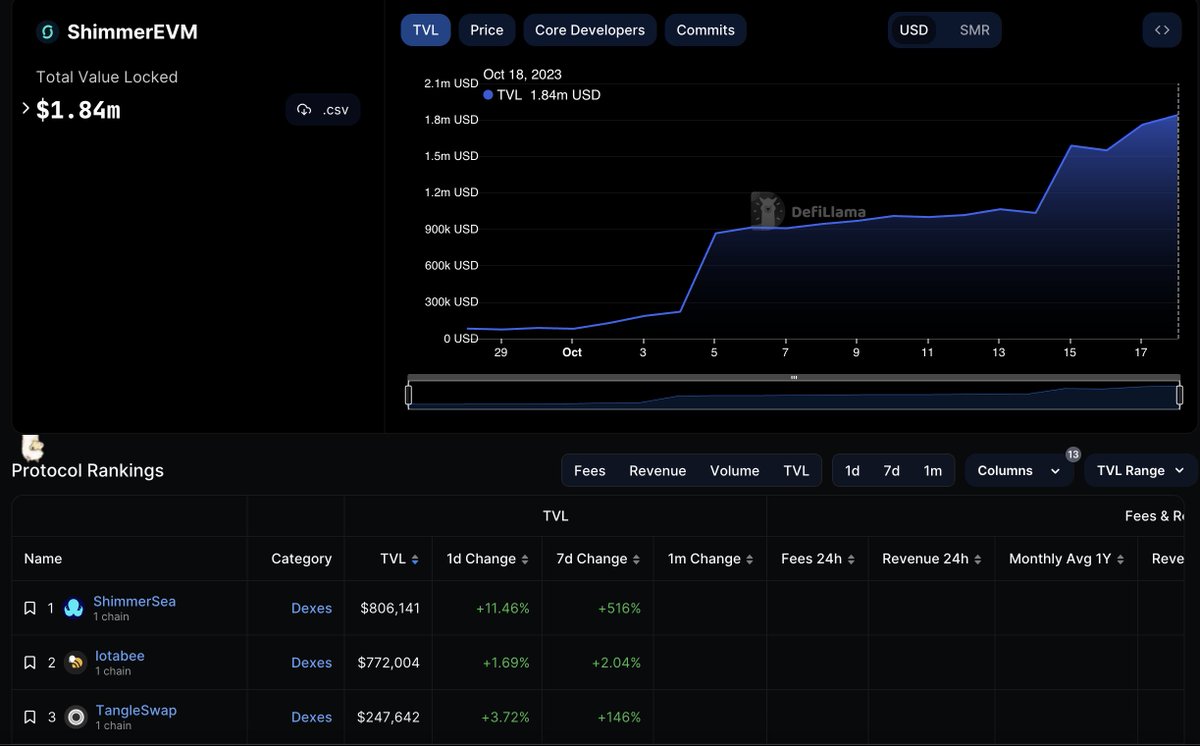
Task: Click the TangleSwap logo icon
Action: pyautogui.click(x=75, y=717)
